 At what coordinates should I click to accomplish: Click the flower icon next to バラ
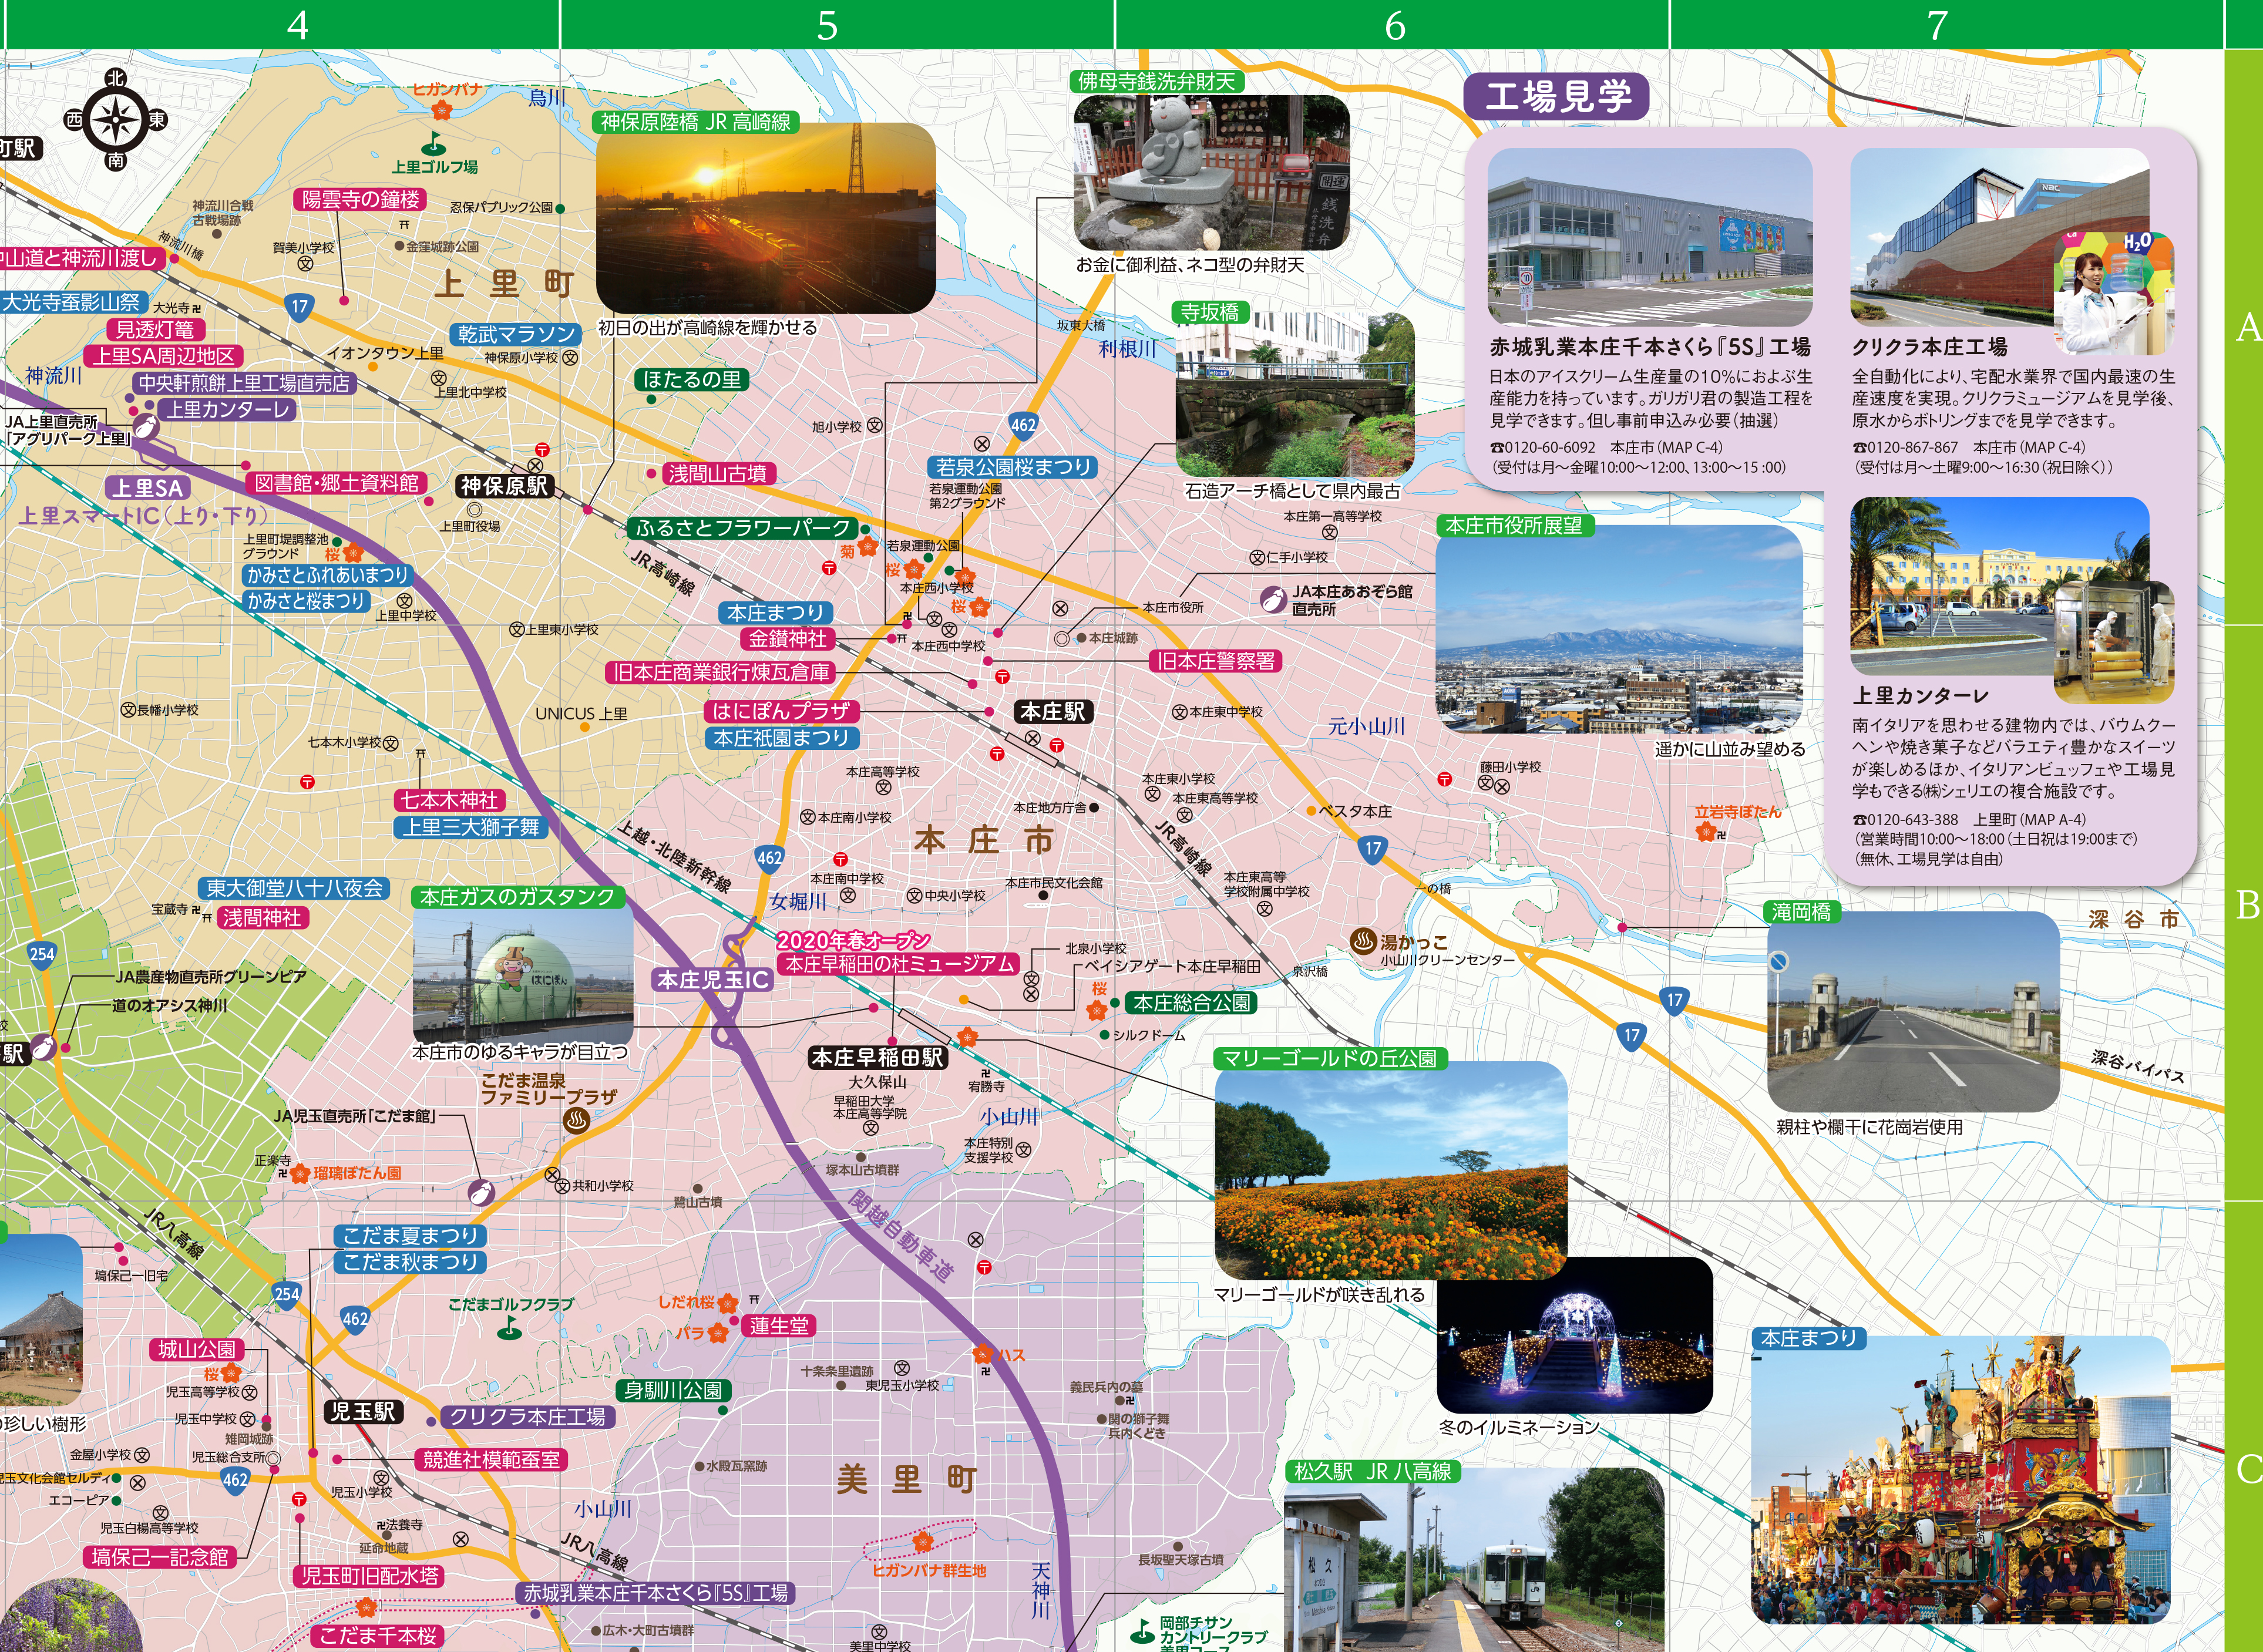[x=717, y=1332]
